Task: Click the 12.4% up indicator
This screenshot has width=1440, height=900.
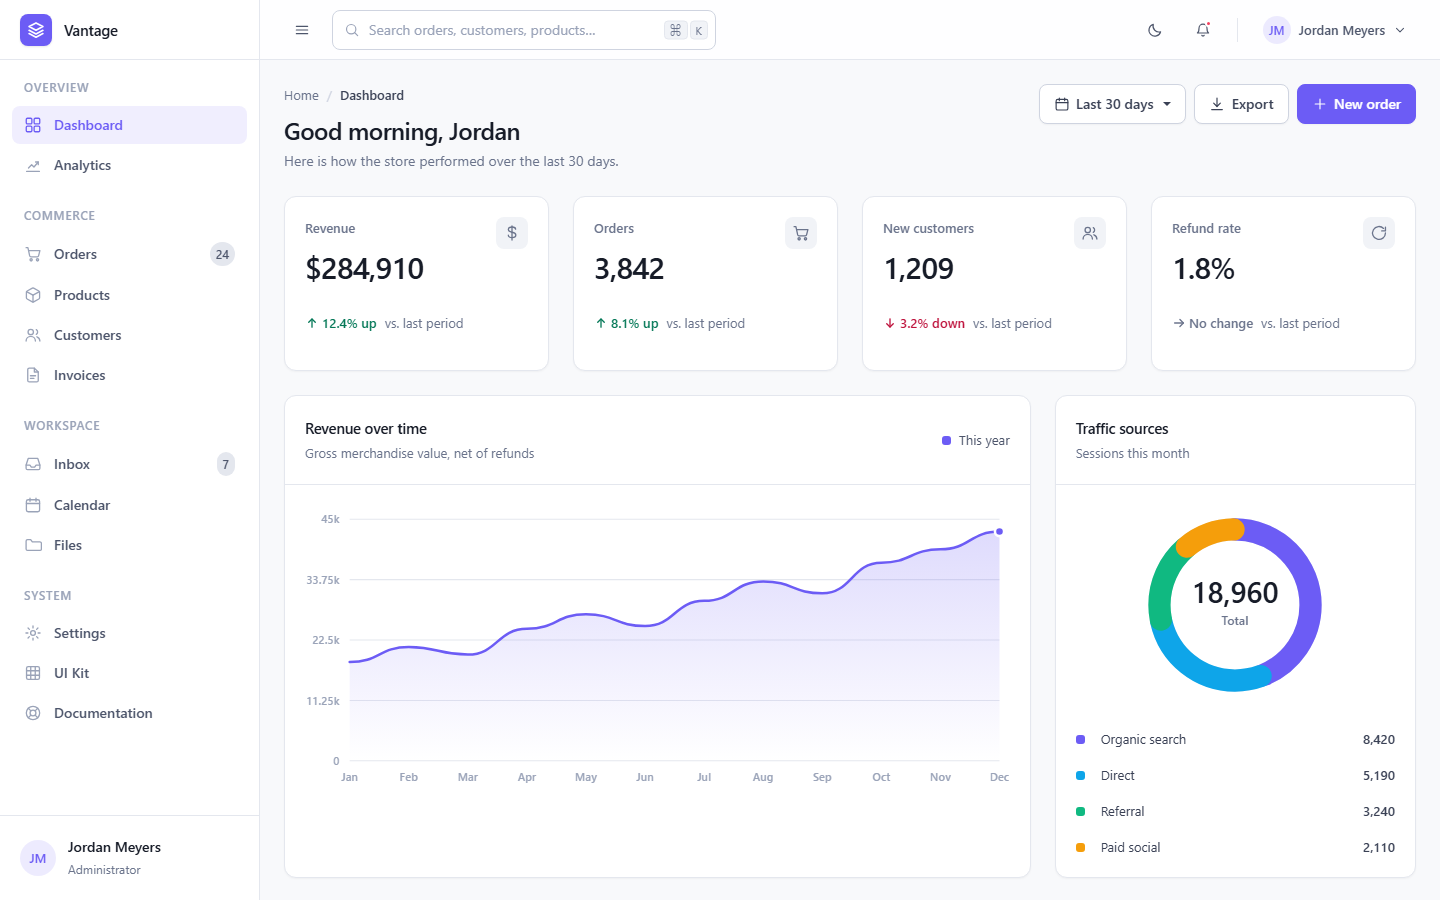Action: pos(341,323)
